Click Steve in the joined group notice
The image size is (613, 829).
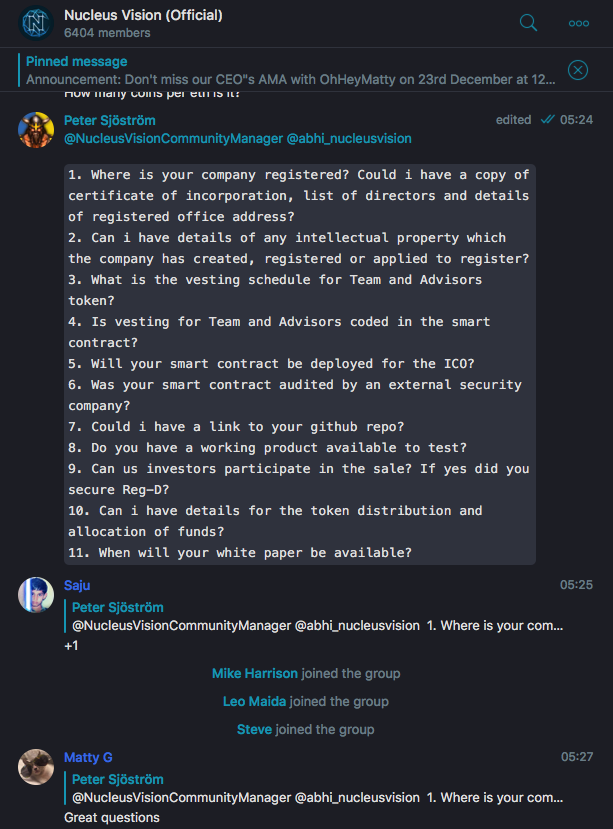(254, 730)
